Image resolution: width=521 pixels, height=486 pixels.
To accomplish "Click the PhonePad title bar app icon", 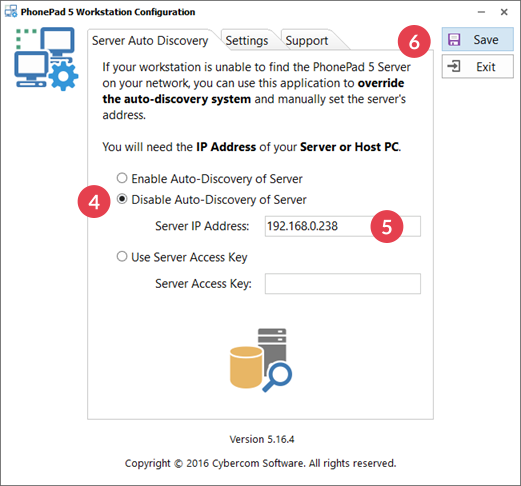I will click(x=11, y=12).
